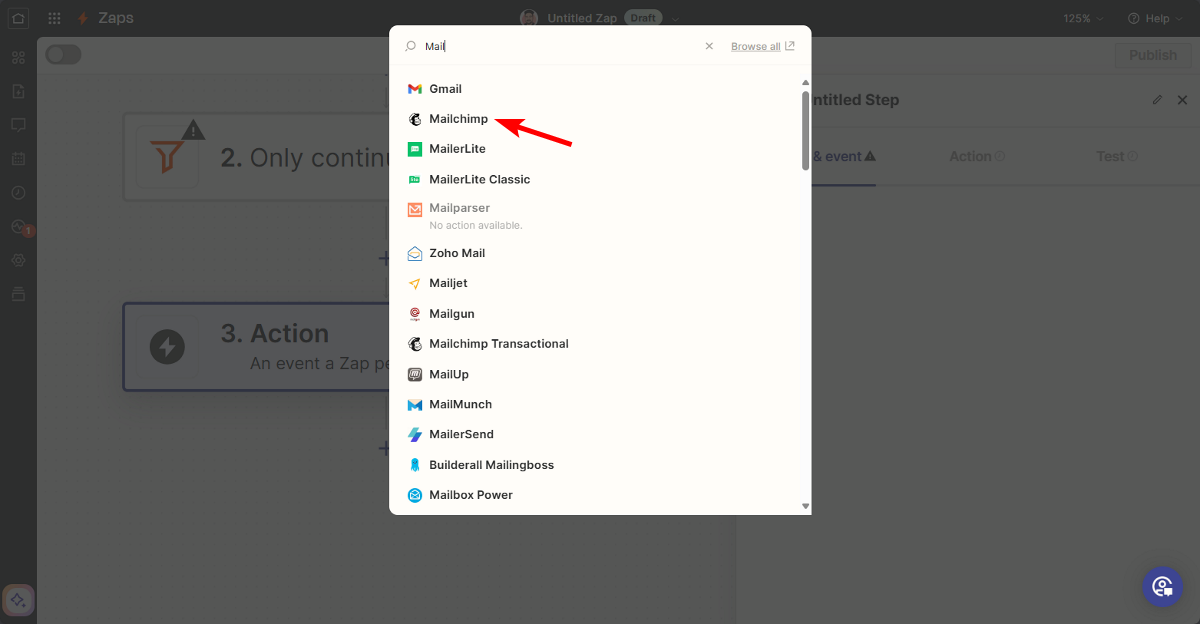Click the Browse all link
The image size is (1200, 624).
click(x=763, y=46)
